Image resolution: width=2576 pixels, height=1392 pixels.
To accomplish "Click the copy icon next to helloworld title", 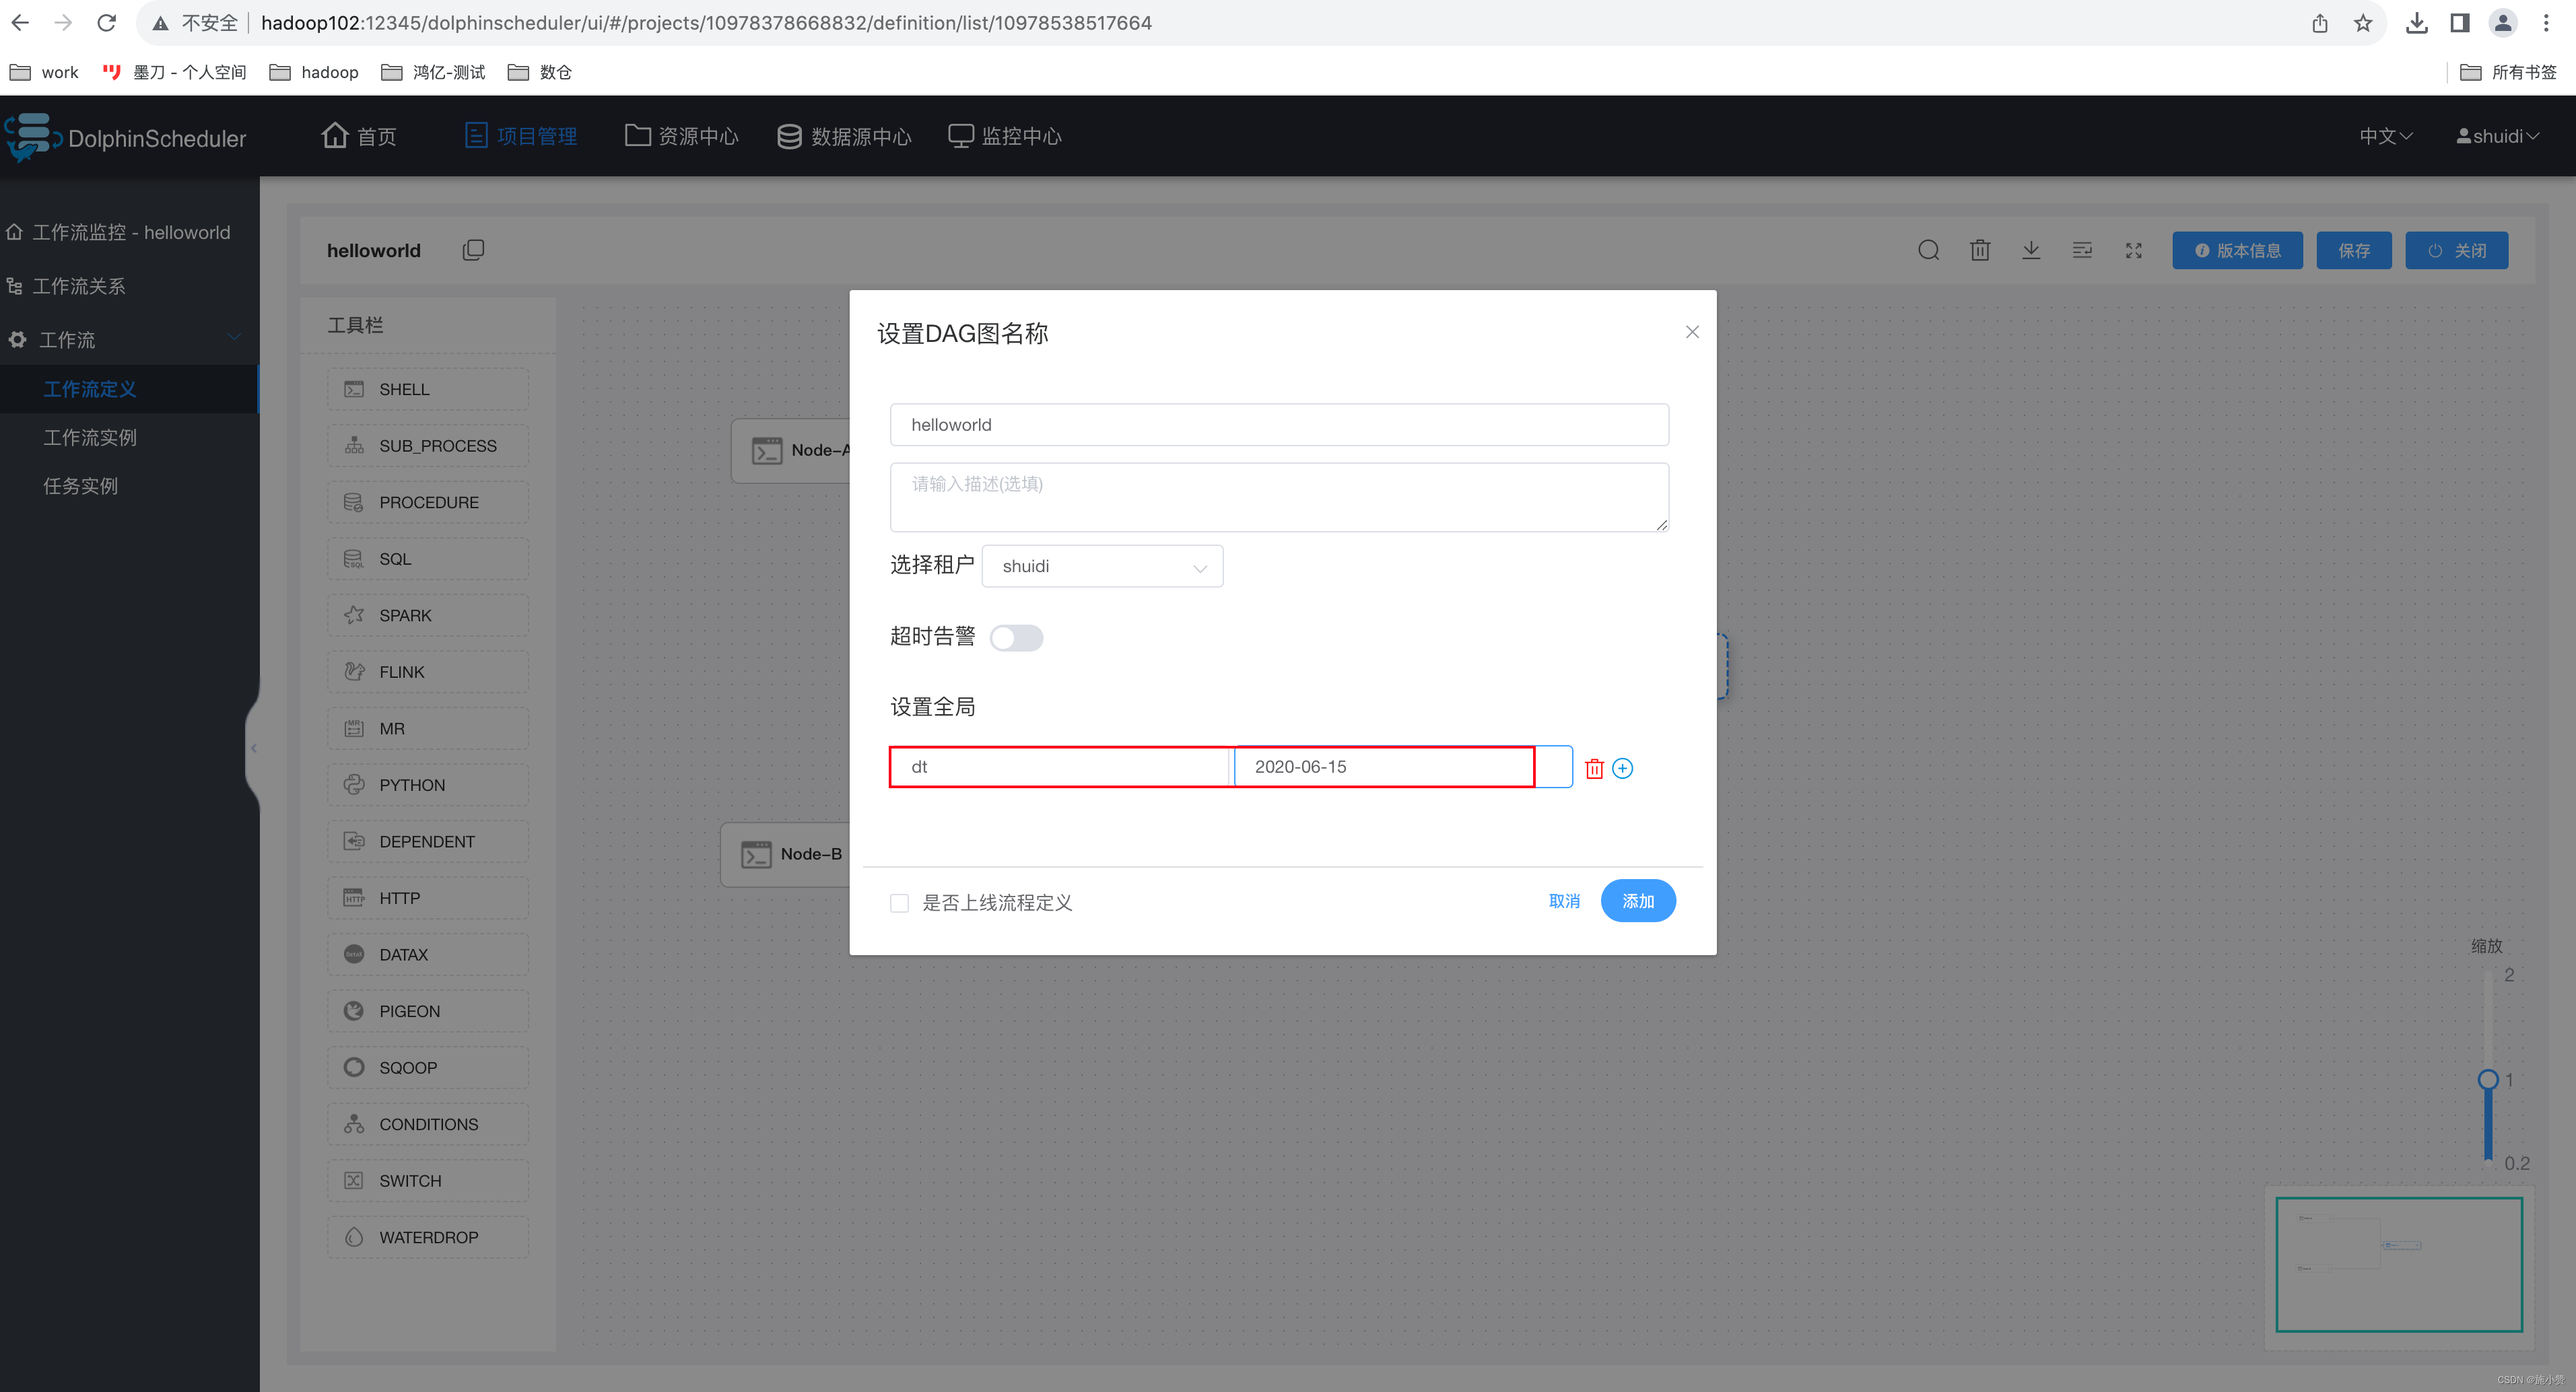I will point(473,250).
